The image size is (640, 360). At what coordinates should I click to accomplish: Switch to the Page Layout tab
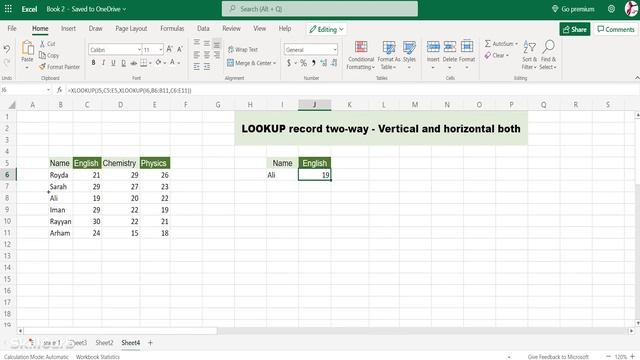click(131, 28)
